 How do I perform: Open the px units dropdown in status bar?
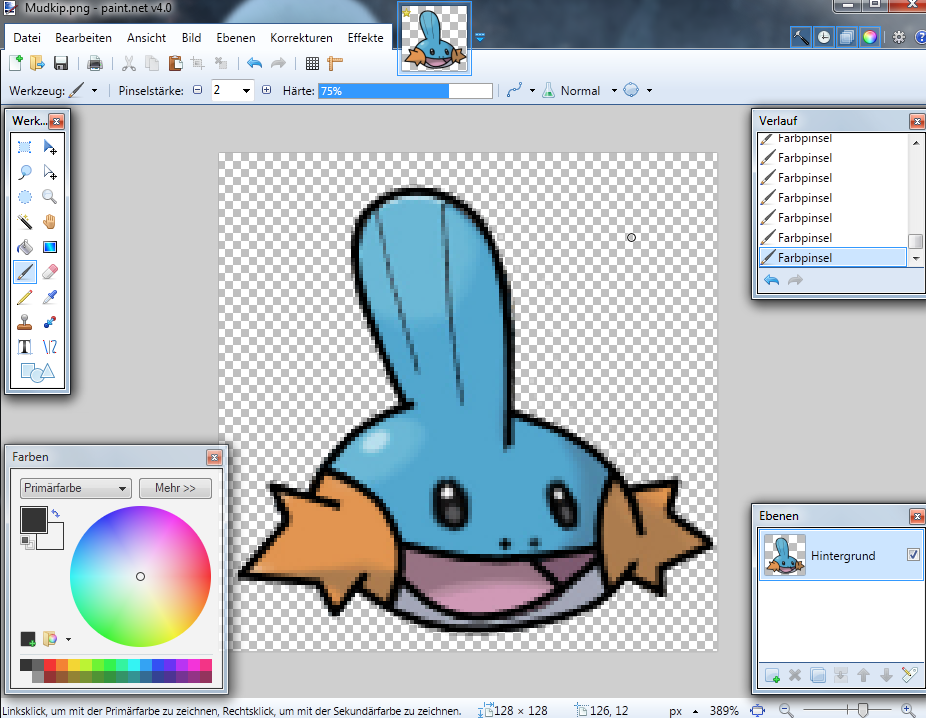pyautogui.click(x=695, y=711)
